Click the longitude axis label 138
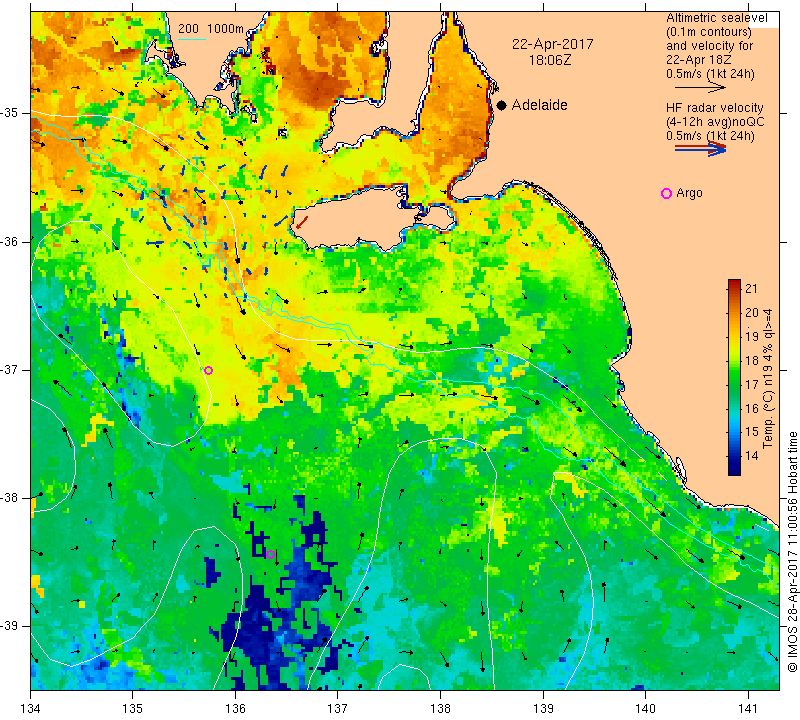800x720 pixels. [x=440, y=709]
